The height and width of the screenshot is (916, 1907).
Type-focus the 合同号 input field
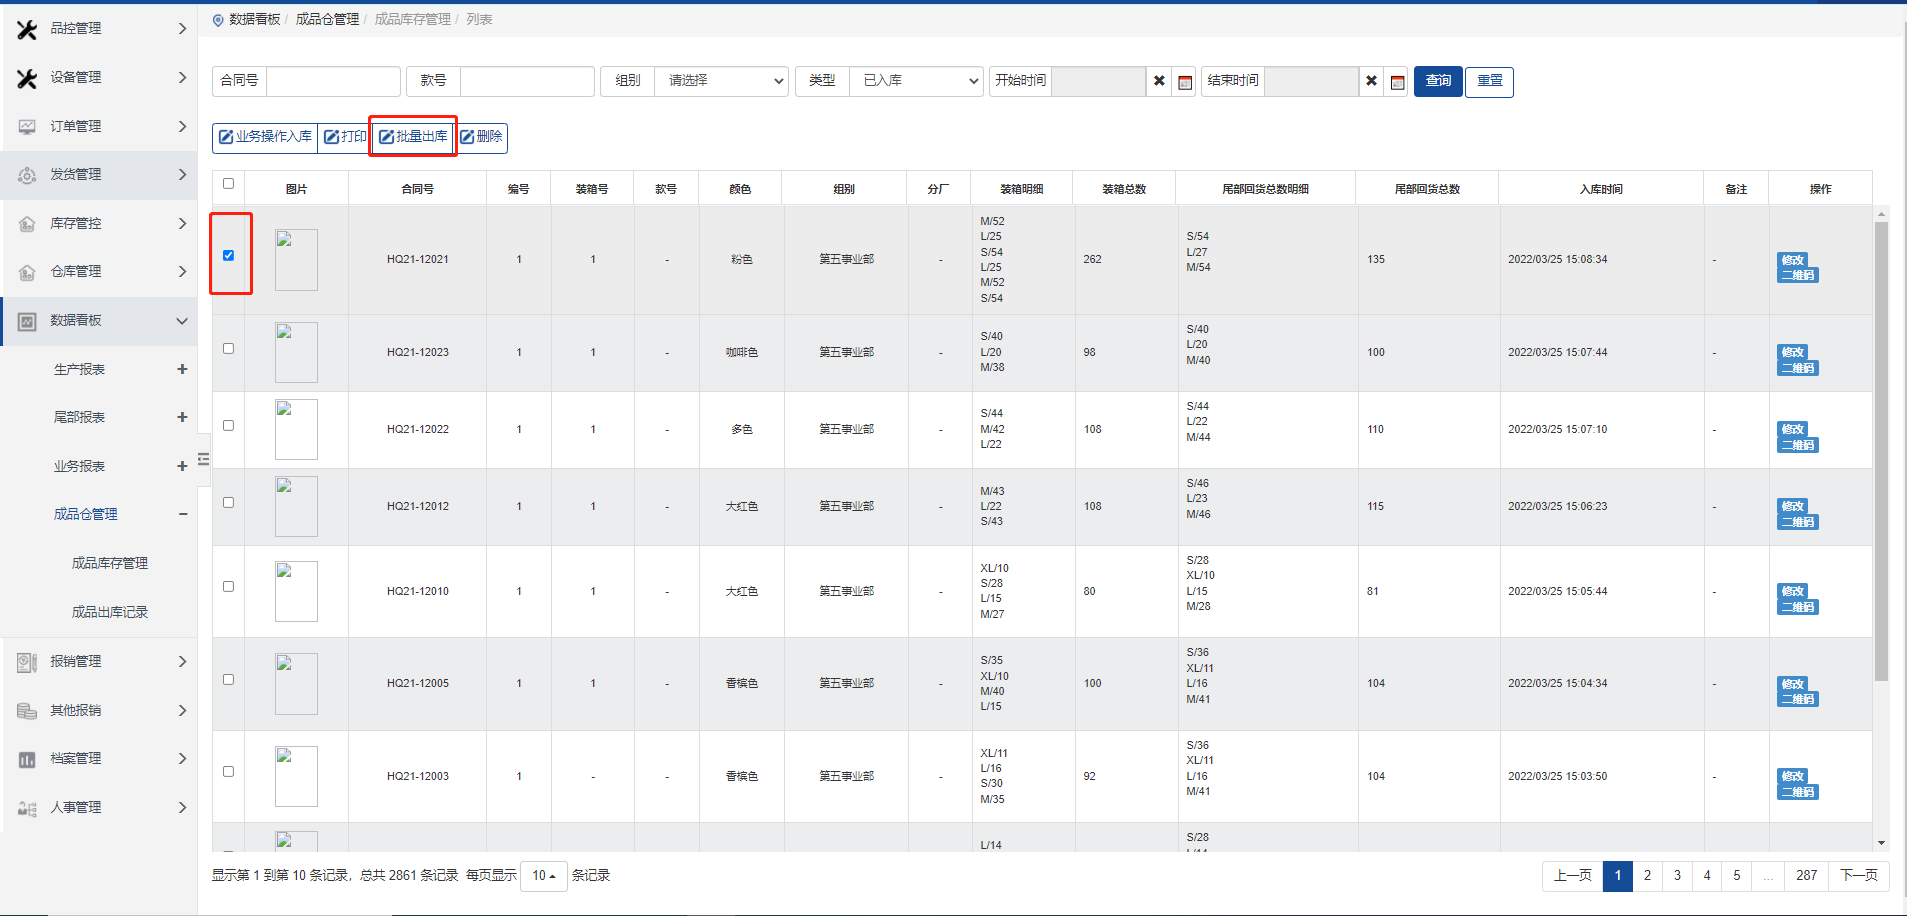click(x=333, y=81)
